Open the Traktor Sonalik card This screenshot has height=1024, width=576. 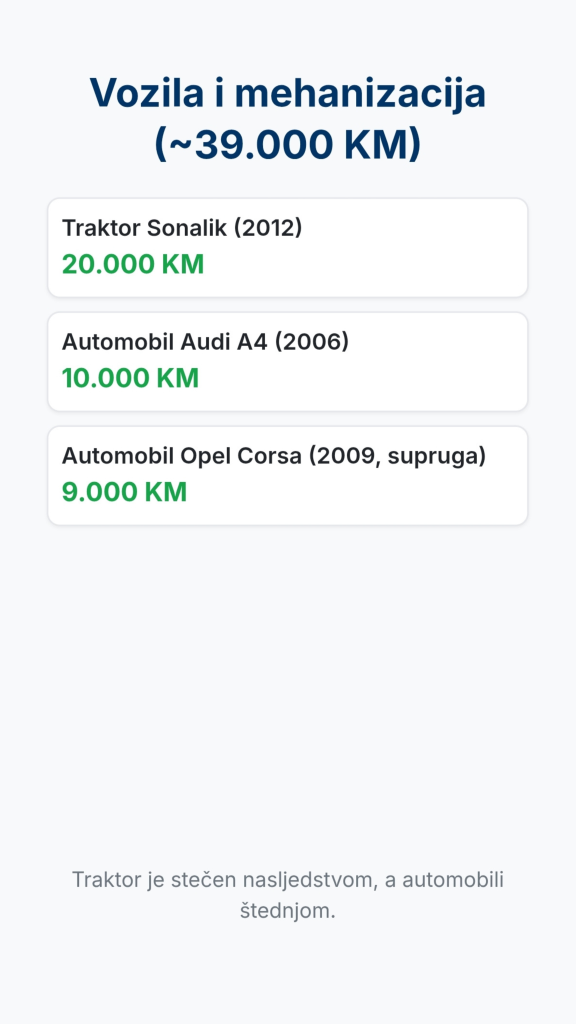287,248
